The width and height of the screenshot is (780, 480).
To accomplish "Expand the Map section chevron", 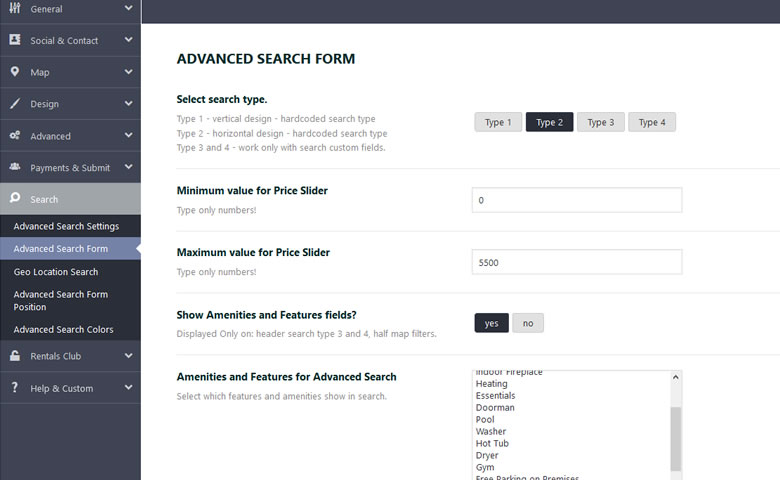I will [x=129, y=72].
